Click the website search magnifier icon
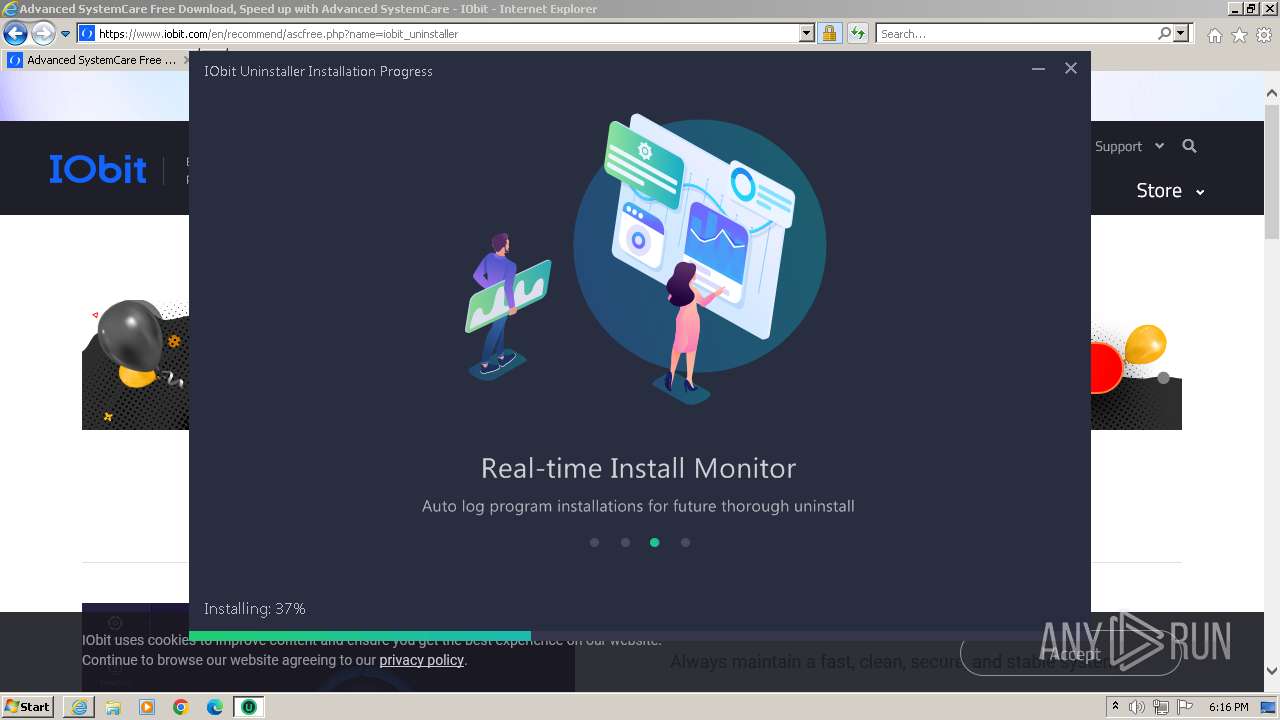 click(1189, 146)
